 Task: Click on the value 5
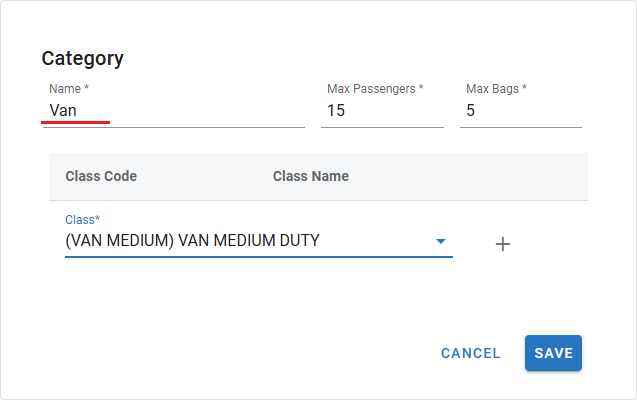(471, 111)
